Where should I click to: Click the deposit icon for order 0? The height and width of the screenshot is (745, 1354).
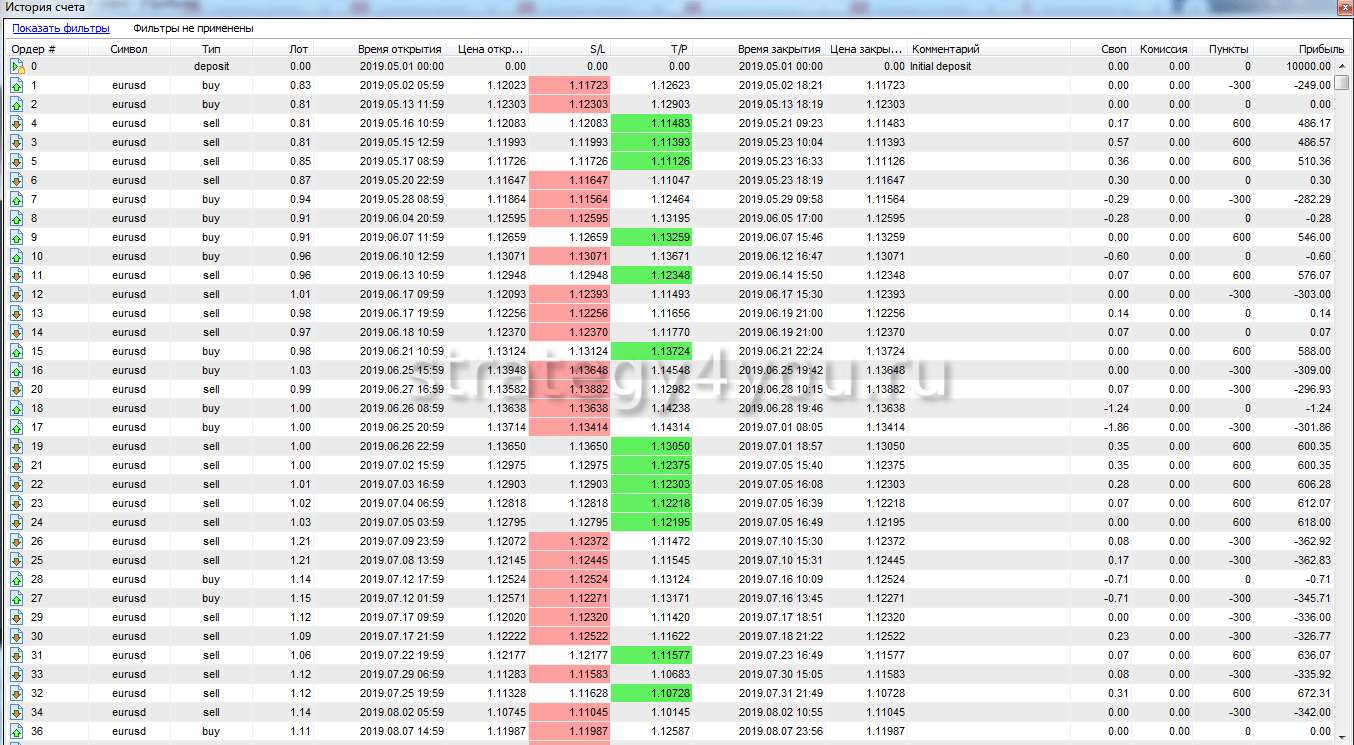pyautogui.click(x=17, y=67)
